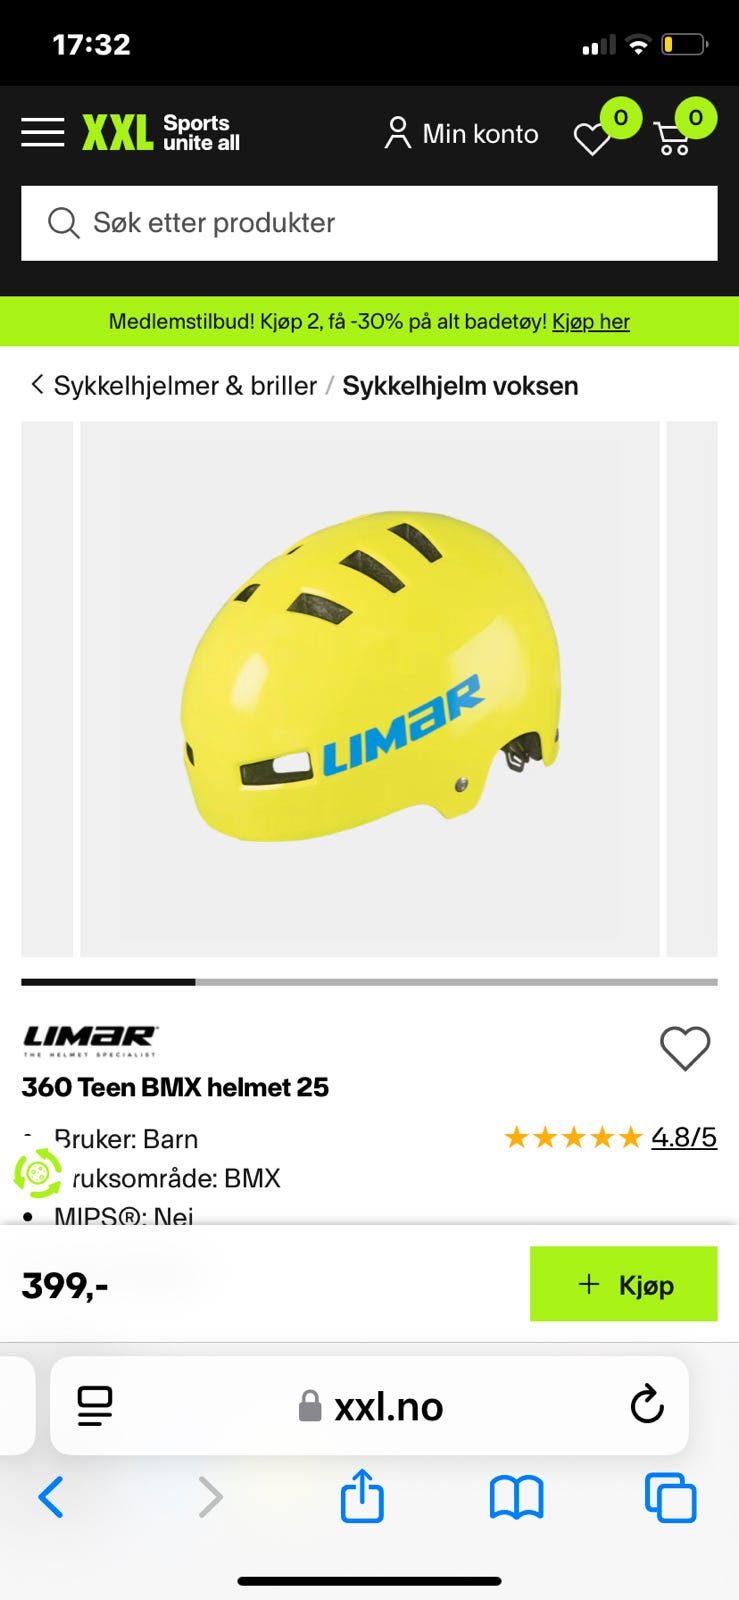739x1600 pixels.
Task: Click the image carousel progress bar
Action: (x=369, y=982)
